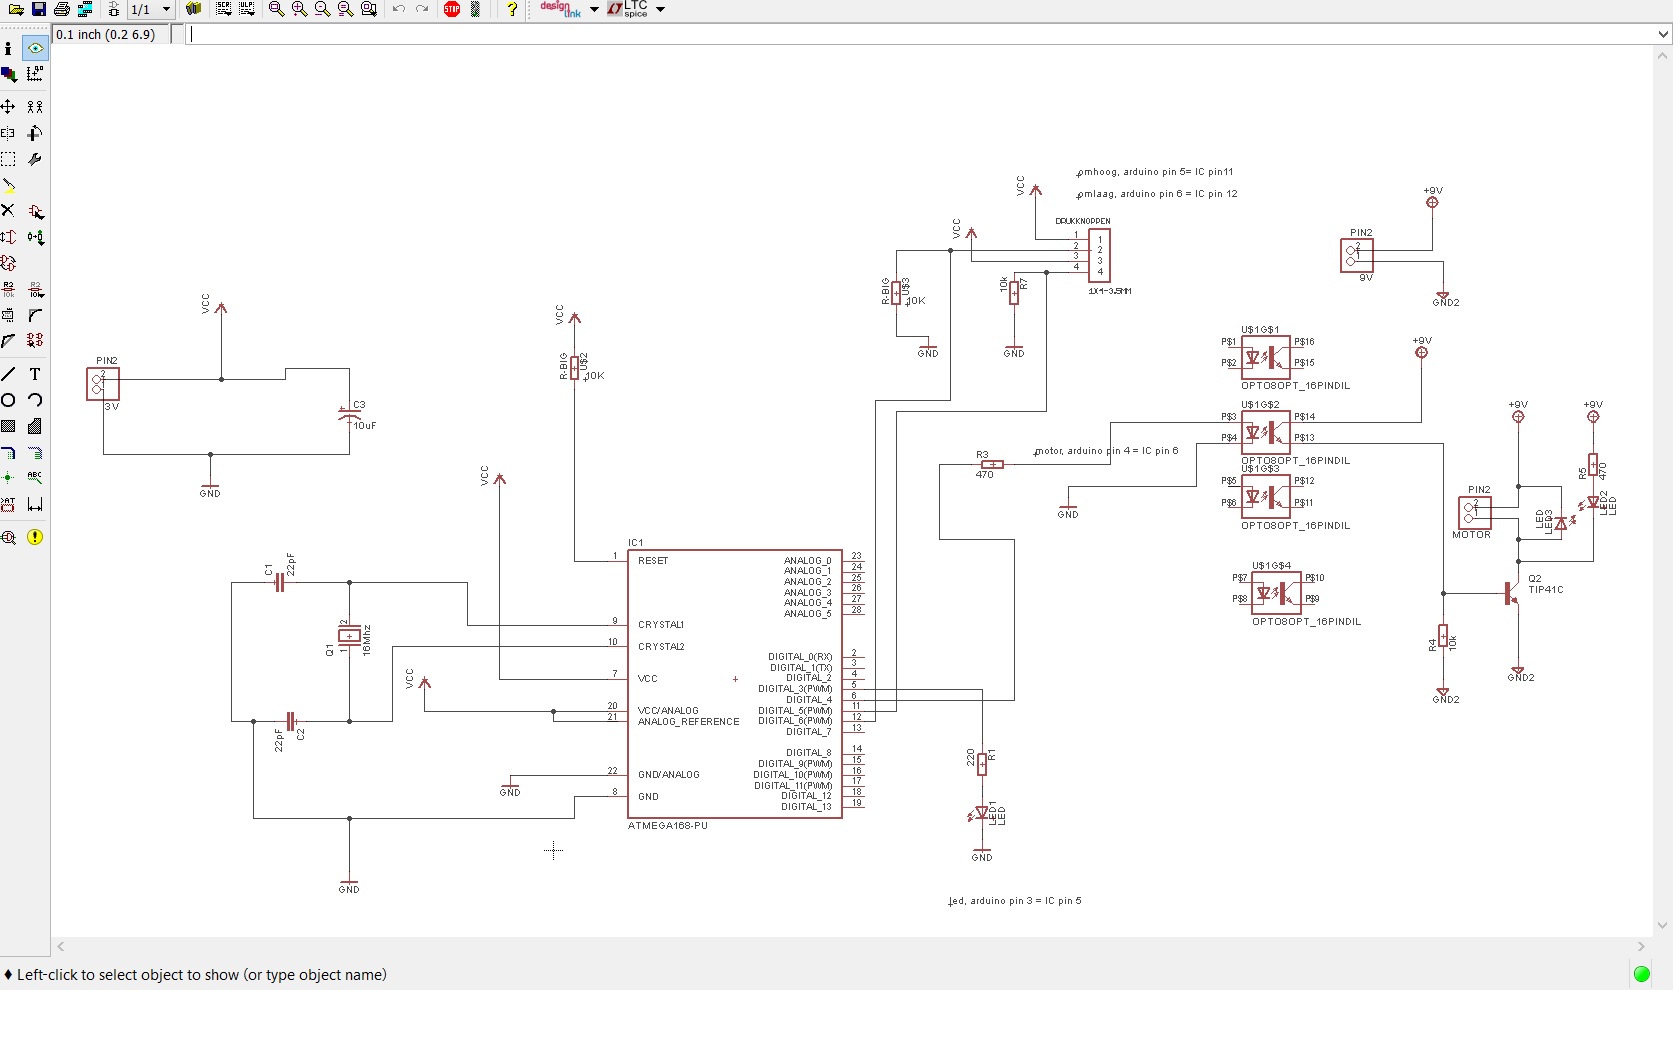
Task: Select the Circle tool
Action: pyautogui.click(x=9, y=400)
